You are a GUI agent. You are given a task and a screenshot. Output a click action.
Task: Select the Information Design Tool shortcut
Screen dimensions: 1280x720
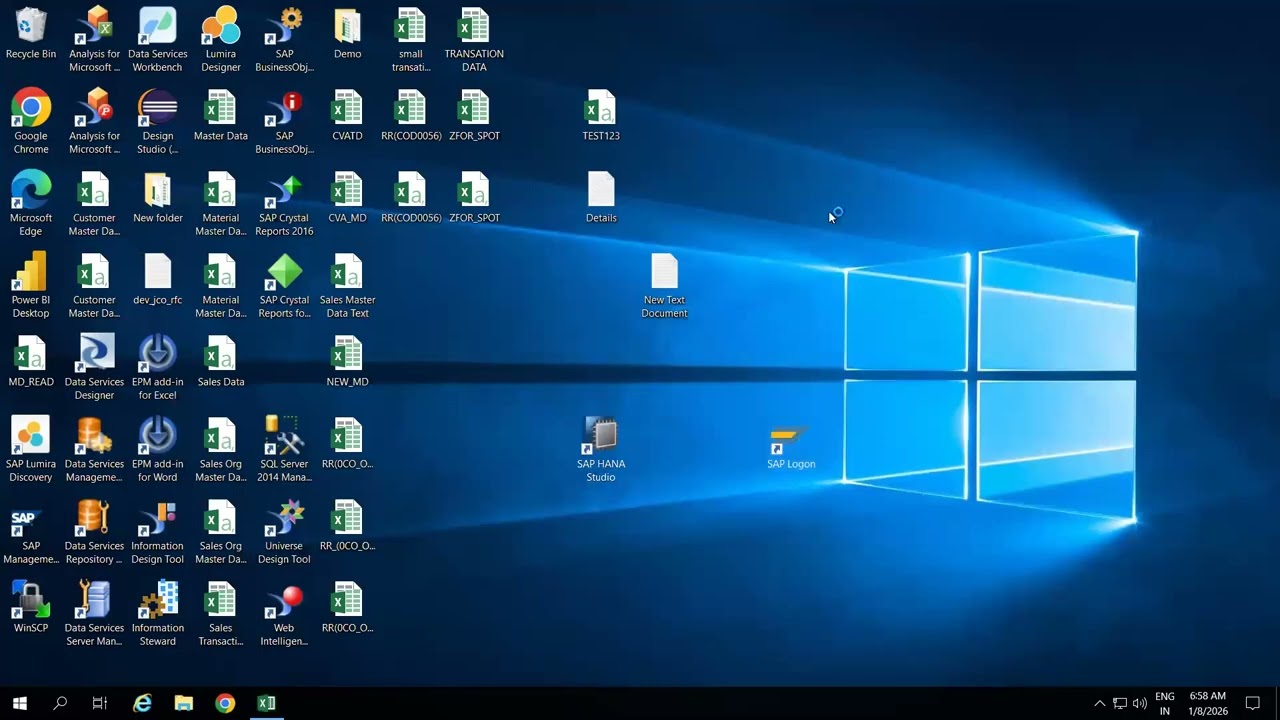point(158,532)
